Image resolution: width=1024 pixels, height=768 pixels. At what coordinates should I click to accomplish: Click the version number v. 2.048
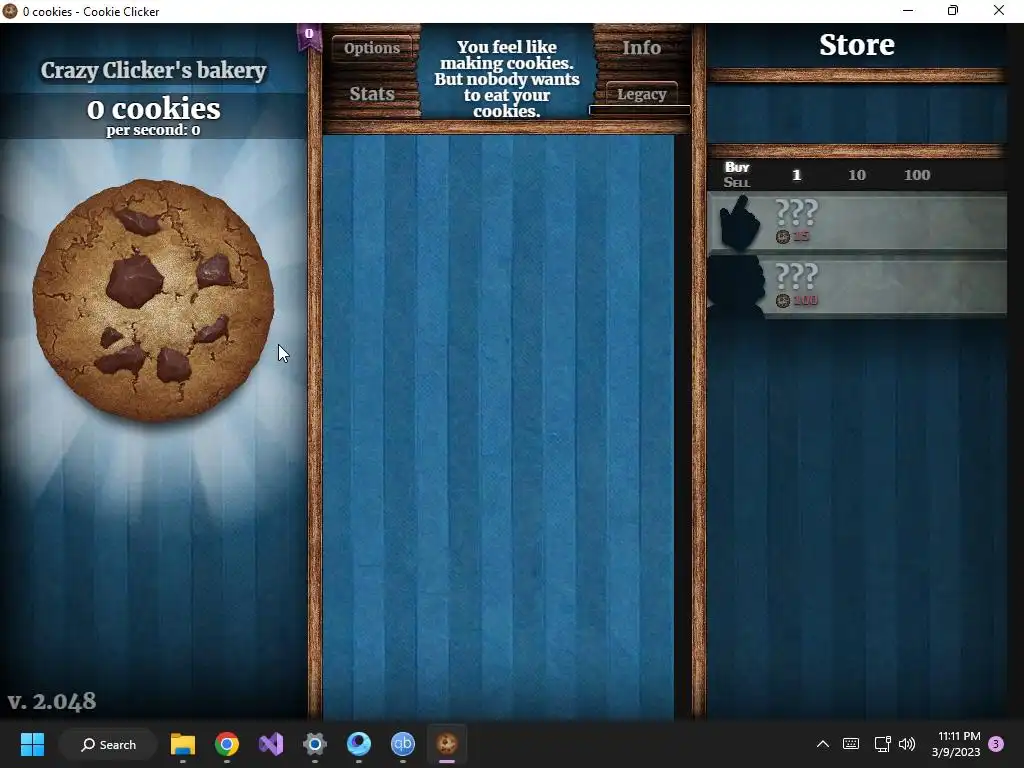coord(52,701)
